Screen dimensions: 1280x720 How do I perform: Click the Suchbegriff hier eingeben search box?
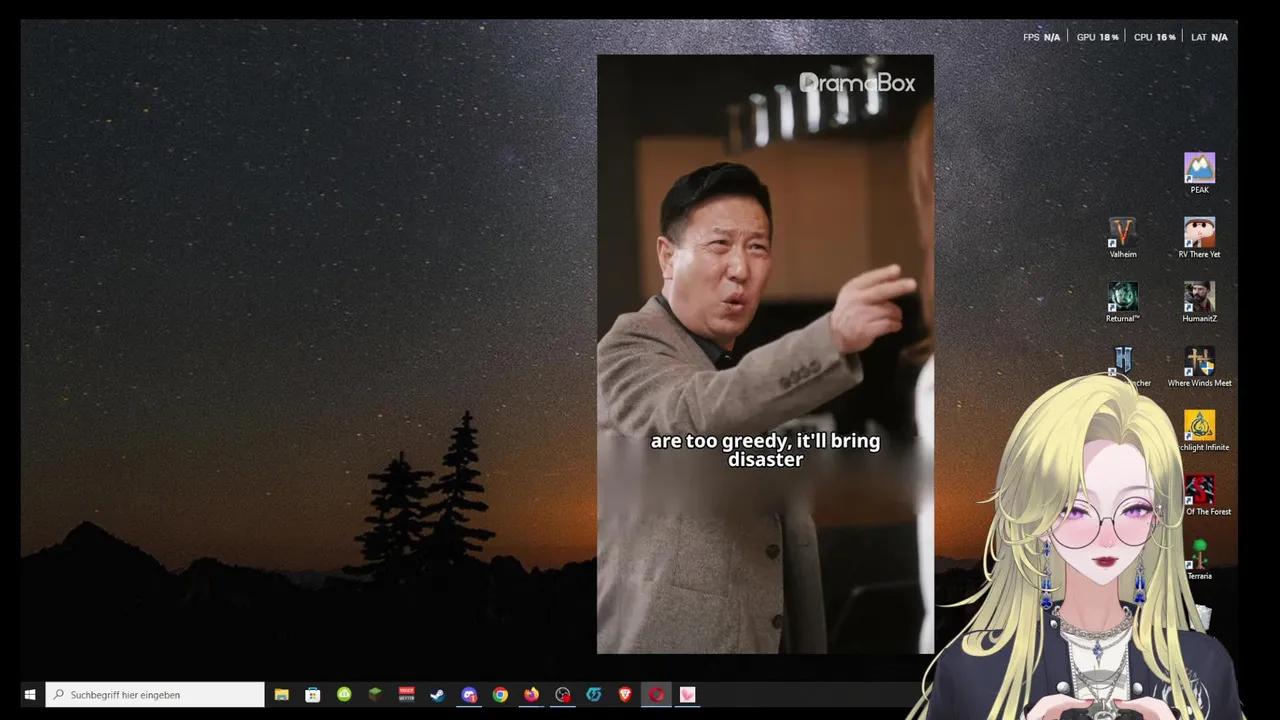click(155, 695)
